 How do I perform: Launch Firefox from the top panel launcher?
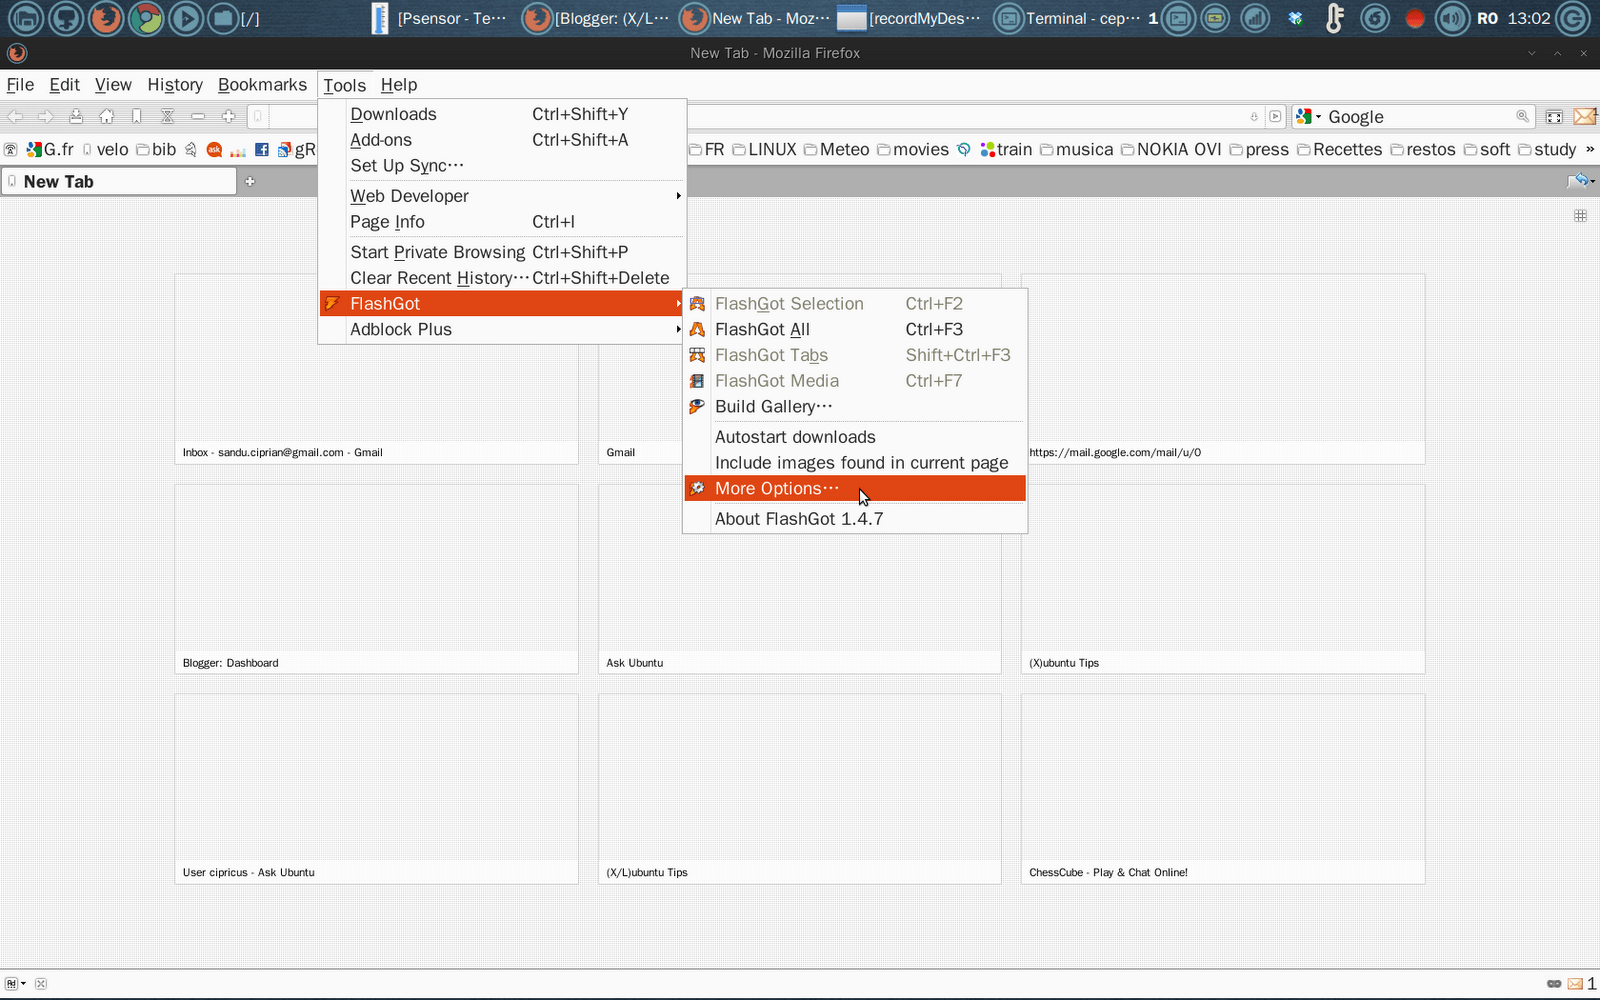[106, 18]
